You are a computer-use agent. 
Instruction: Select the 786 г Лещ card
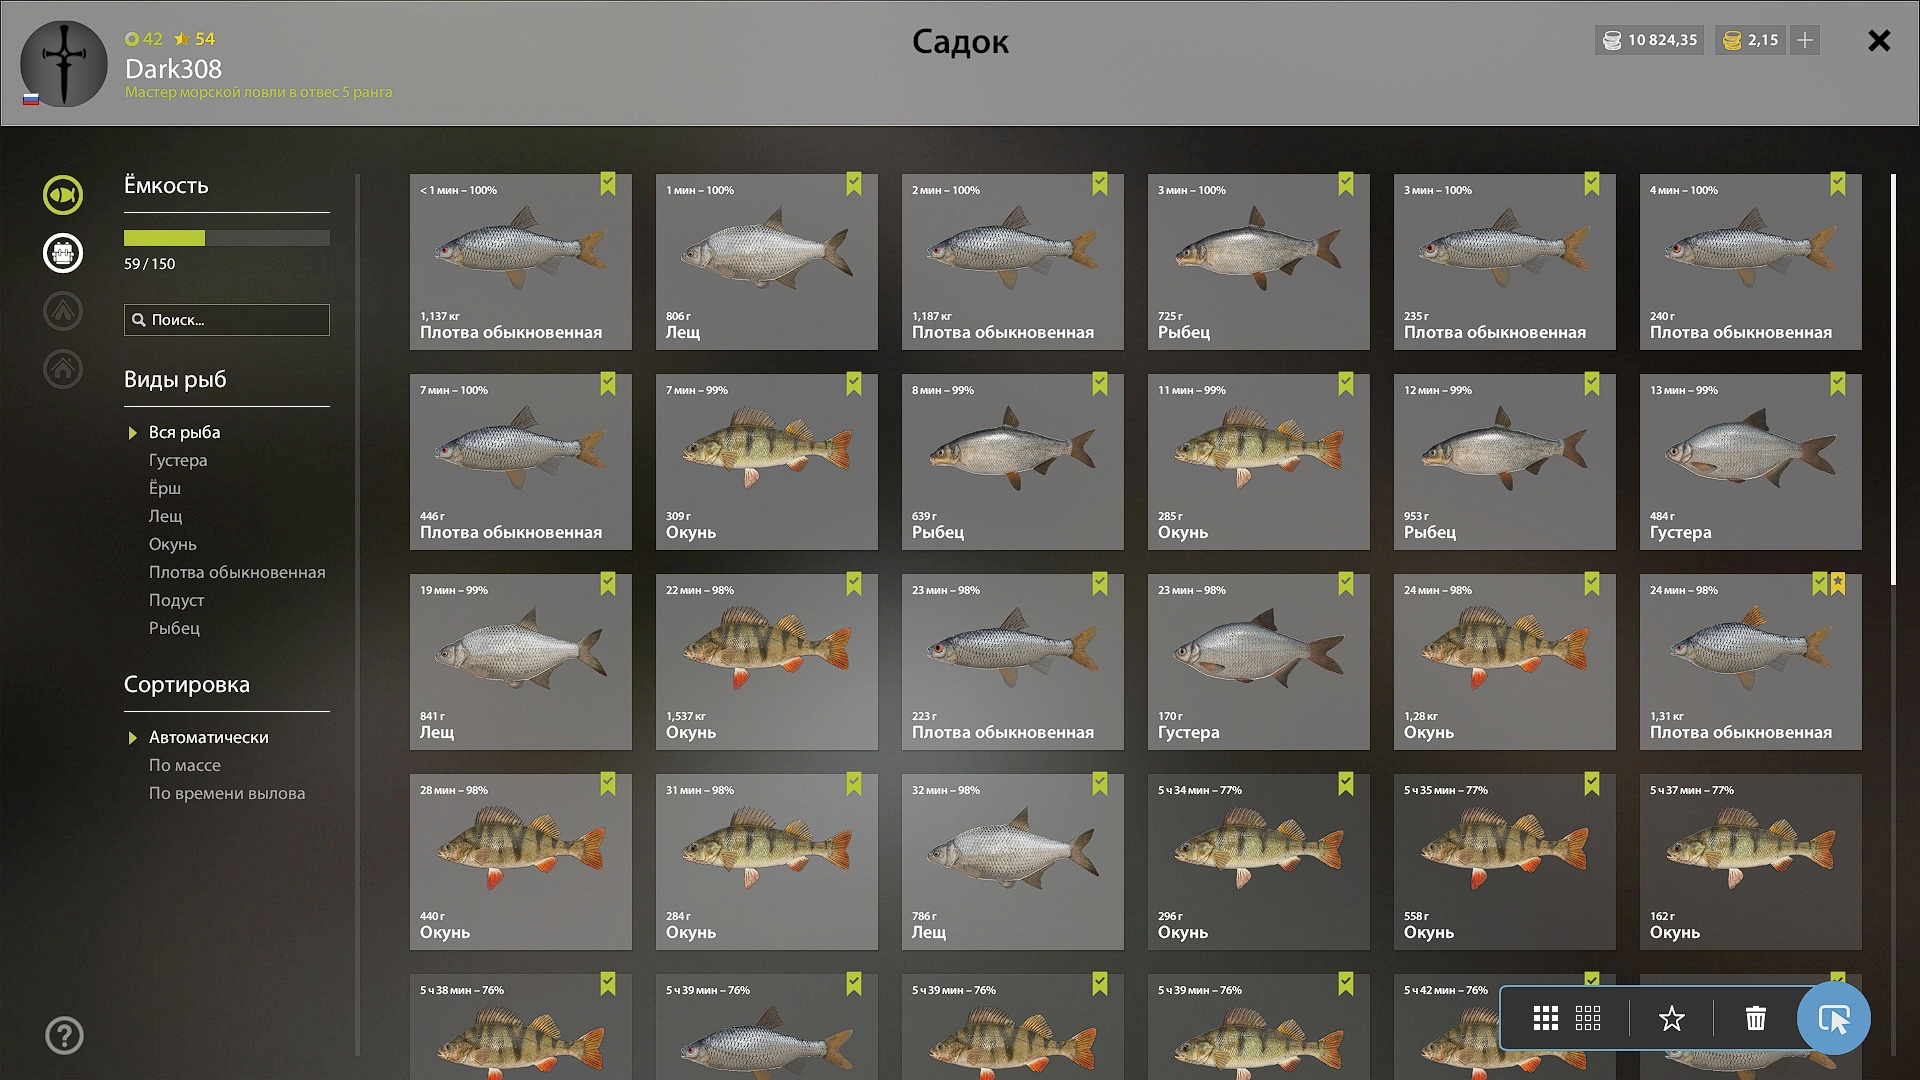tap(1013, 862)
